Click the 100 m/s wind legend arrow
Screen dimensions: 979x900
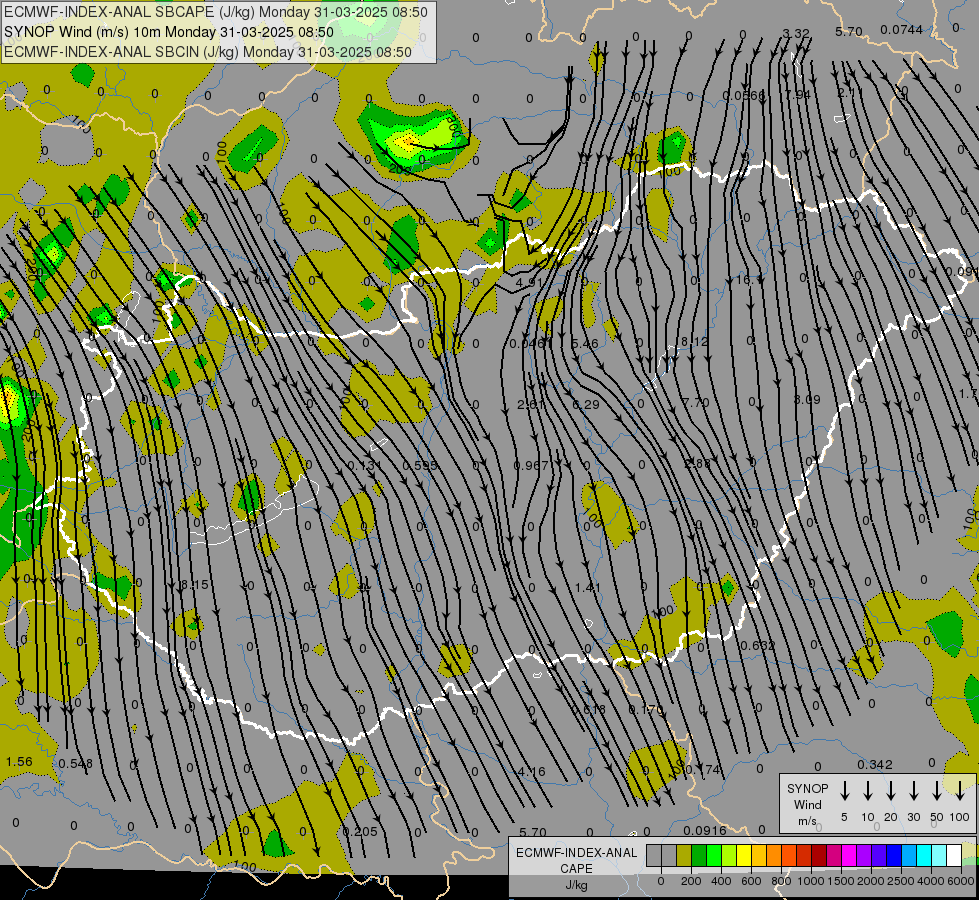click(960, 790)
